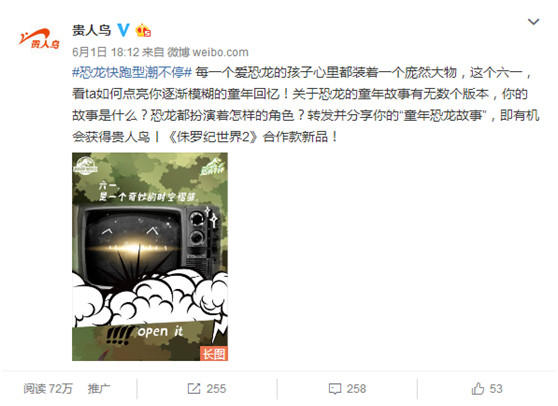The image size is (558, 406).
Task: Open the 贵人鸟 avatar logo
Action: coord(39,38)
